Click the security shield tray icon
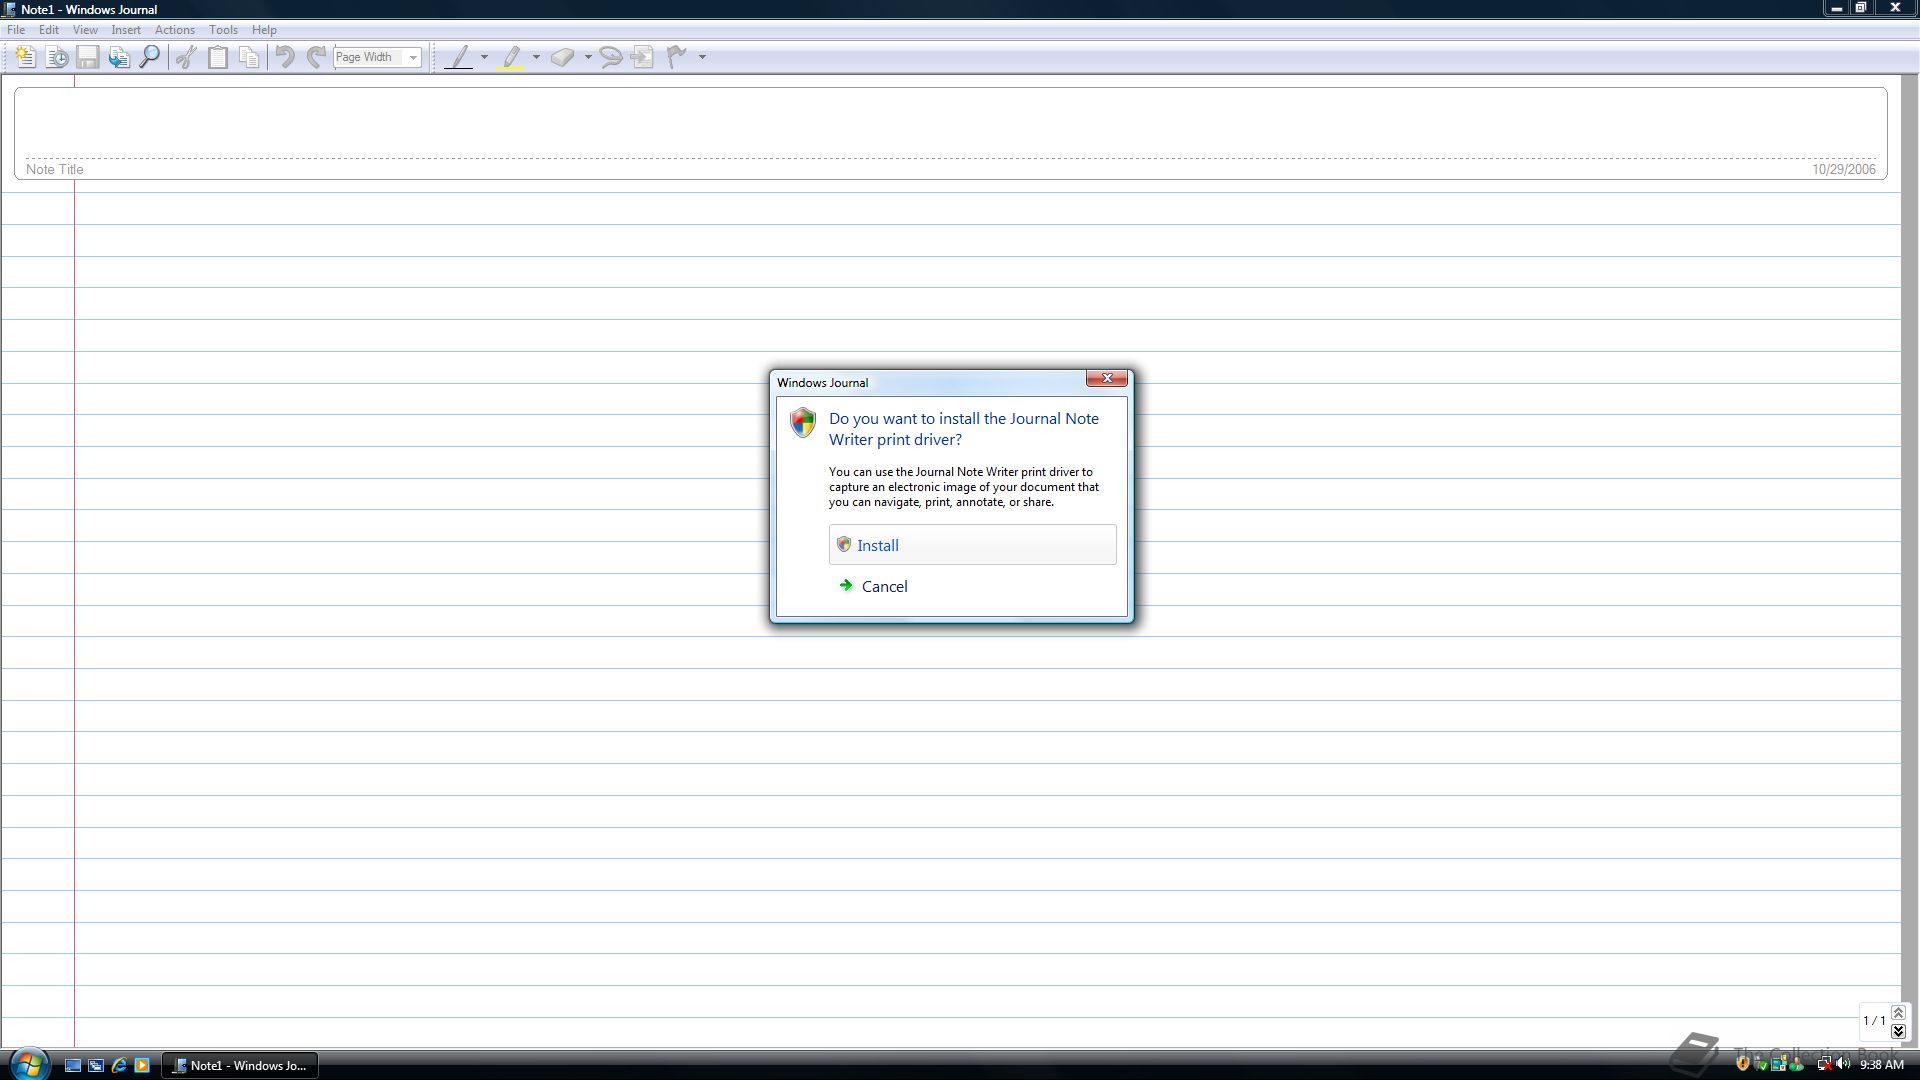Viewport: 1920px width, 1080px height. [x=1743, y=1064]
